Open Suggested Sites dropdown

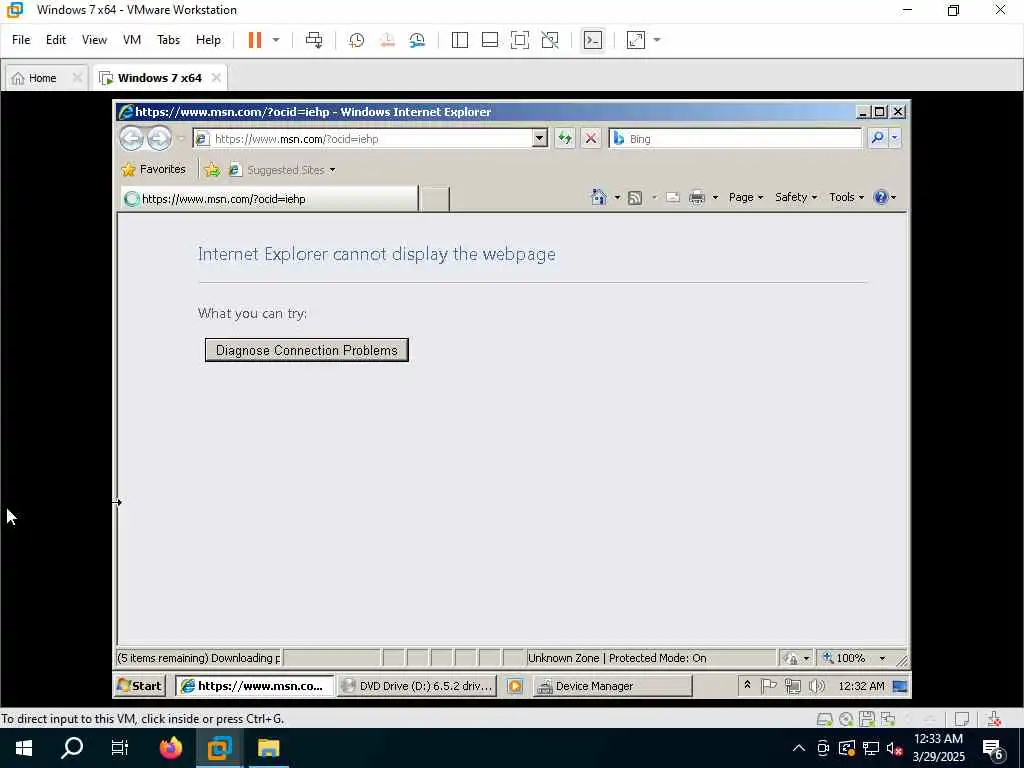point(283,170)
